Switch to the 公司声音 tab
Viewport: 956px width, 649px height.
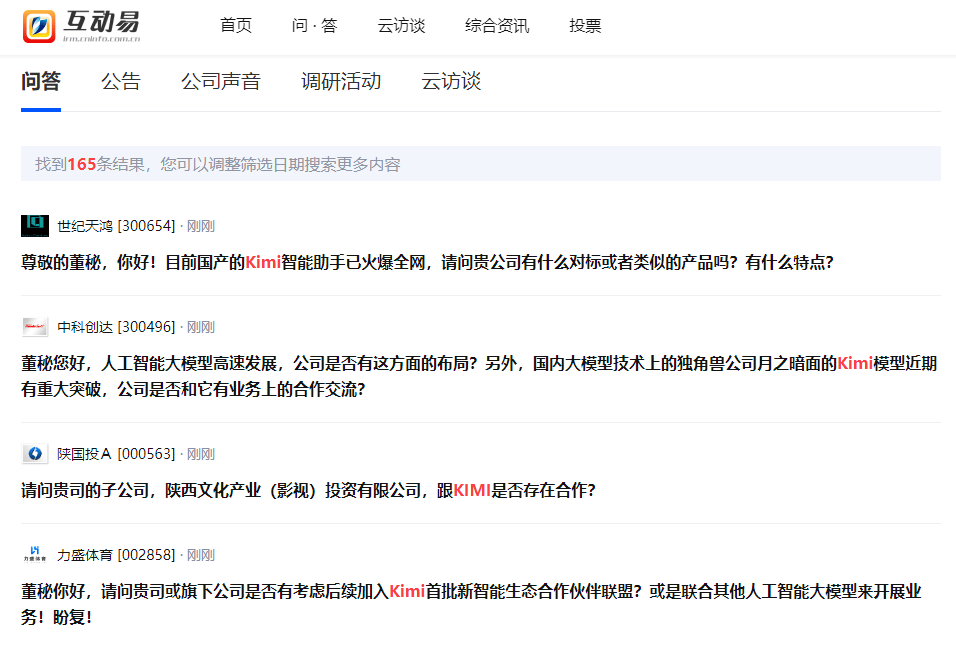pyautogui.click(x=221, y=81)
